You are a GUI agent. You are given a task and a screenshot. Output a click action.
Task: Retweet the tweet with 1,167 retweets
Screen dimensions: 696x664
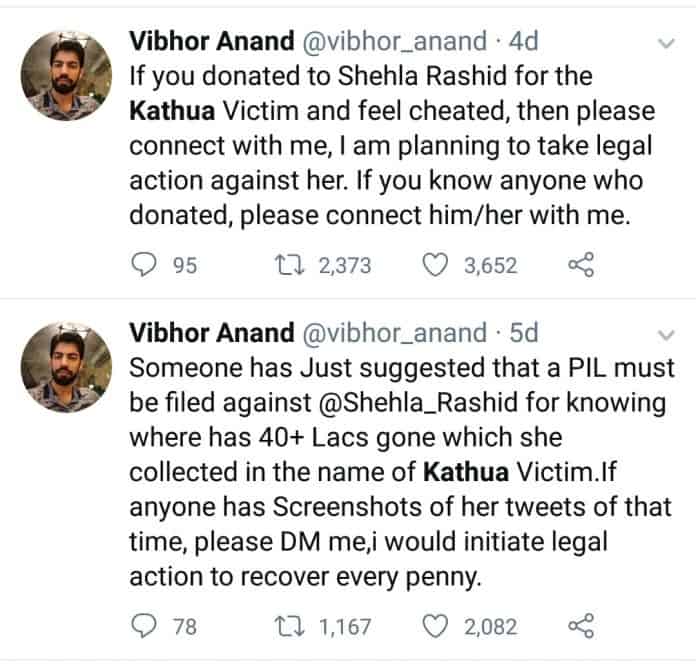[285, 627]
